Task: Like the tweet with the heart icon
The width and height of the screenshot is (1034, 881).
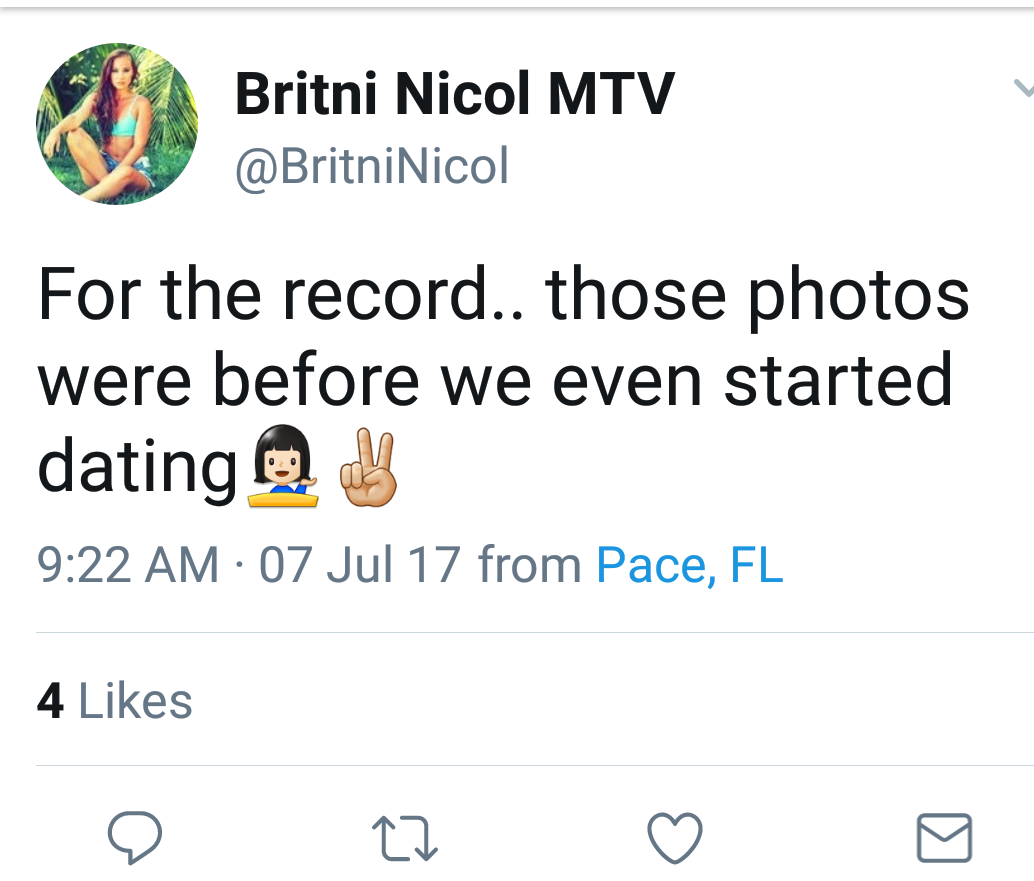Action: 675,838
